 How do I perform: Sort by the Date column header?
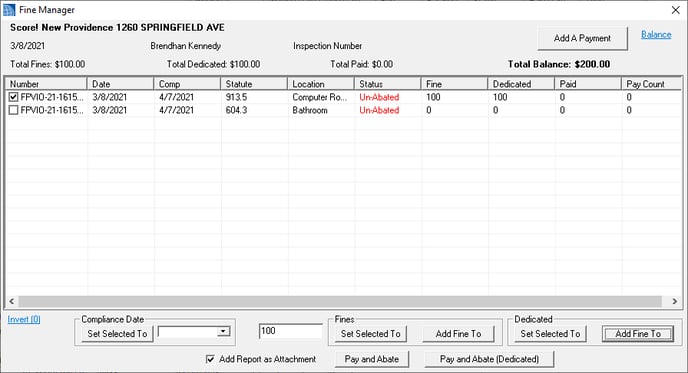(120, 84)
